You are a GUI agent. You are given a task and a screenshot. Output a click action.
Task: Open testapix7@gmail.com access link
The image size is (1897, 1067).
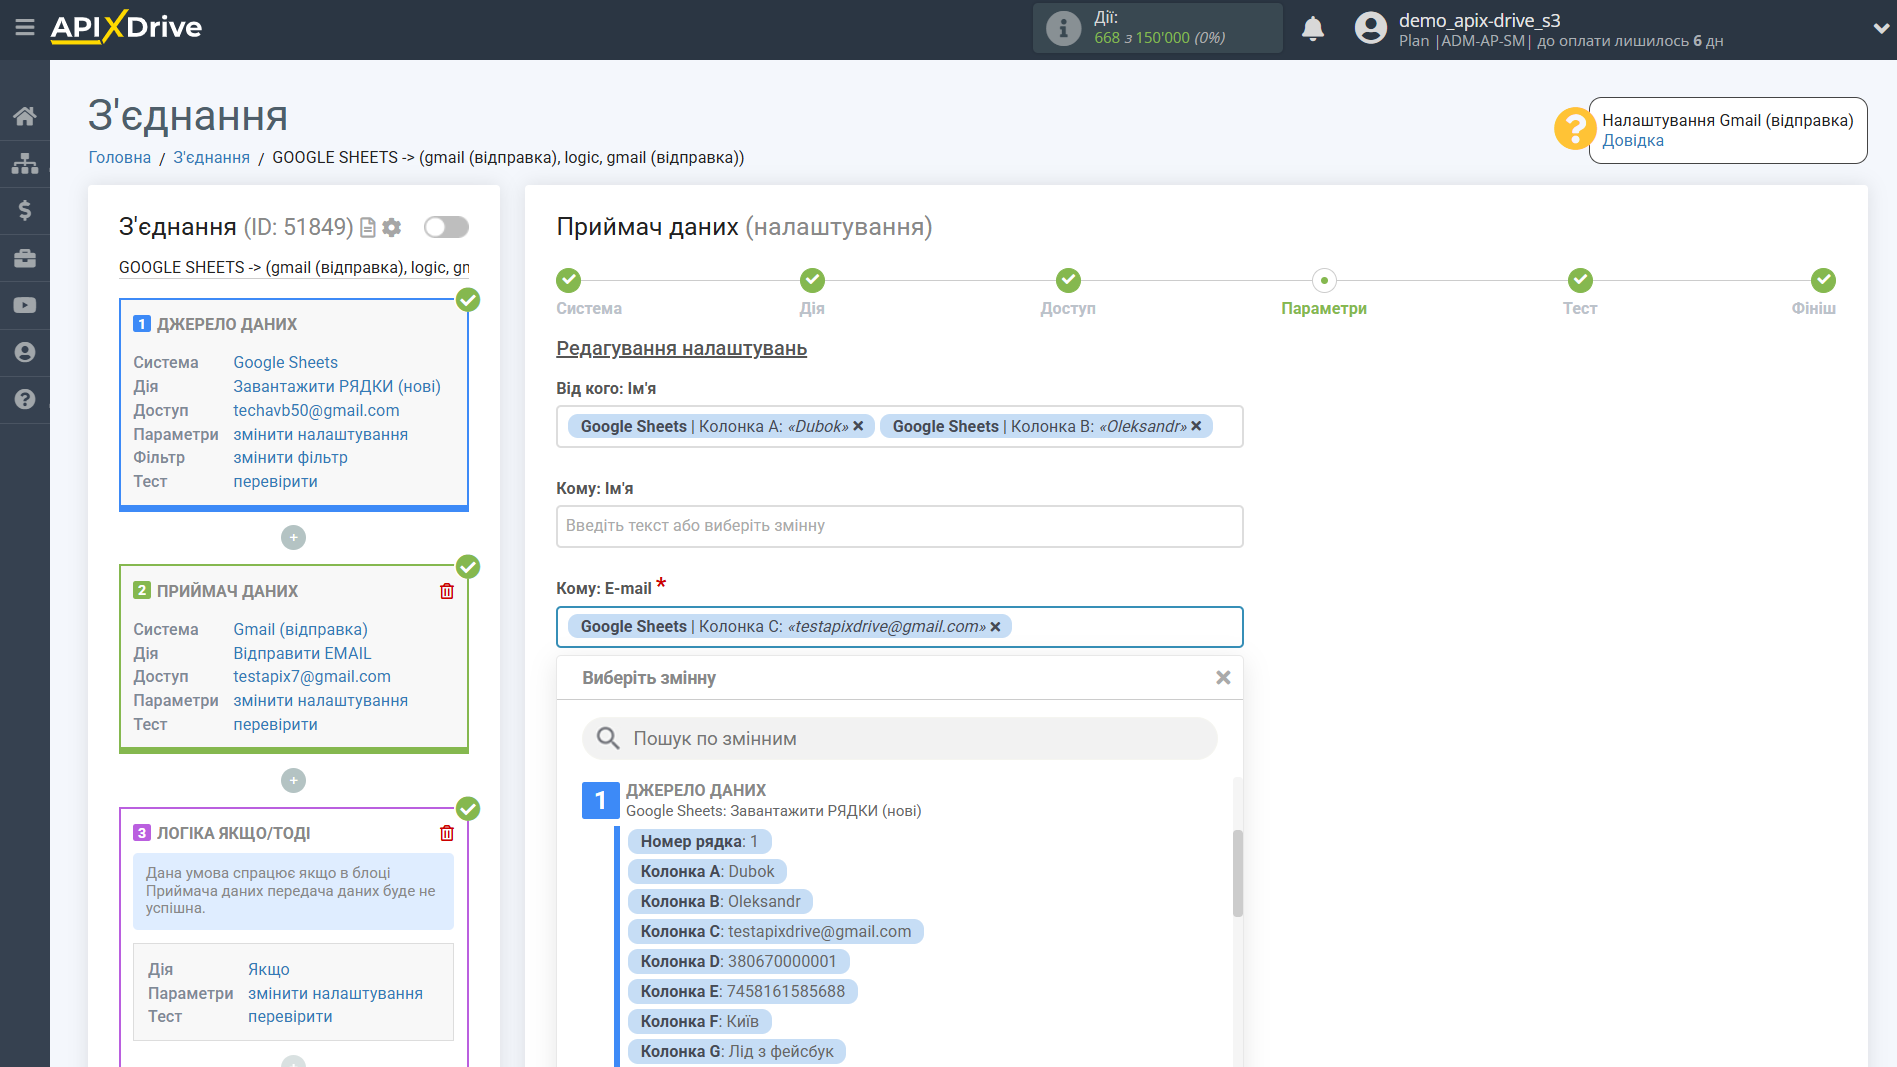coord(312,677)
